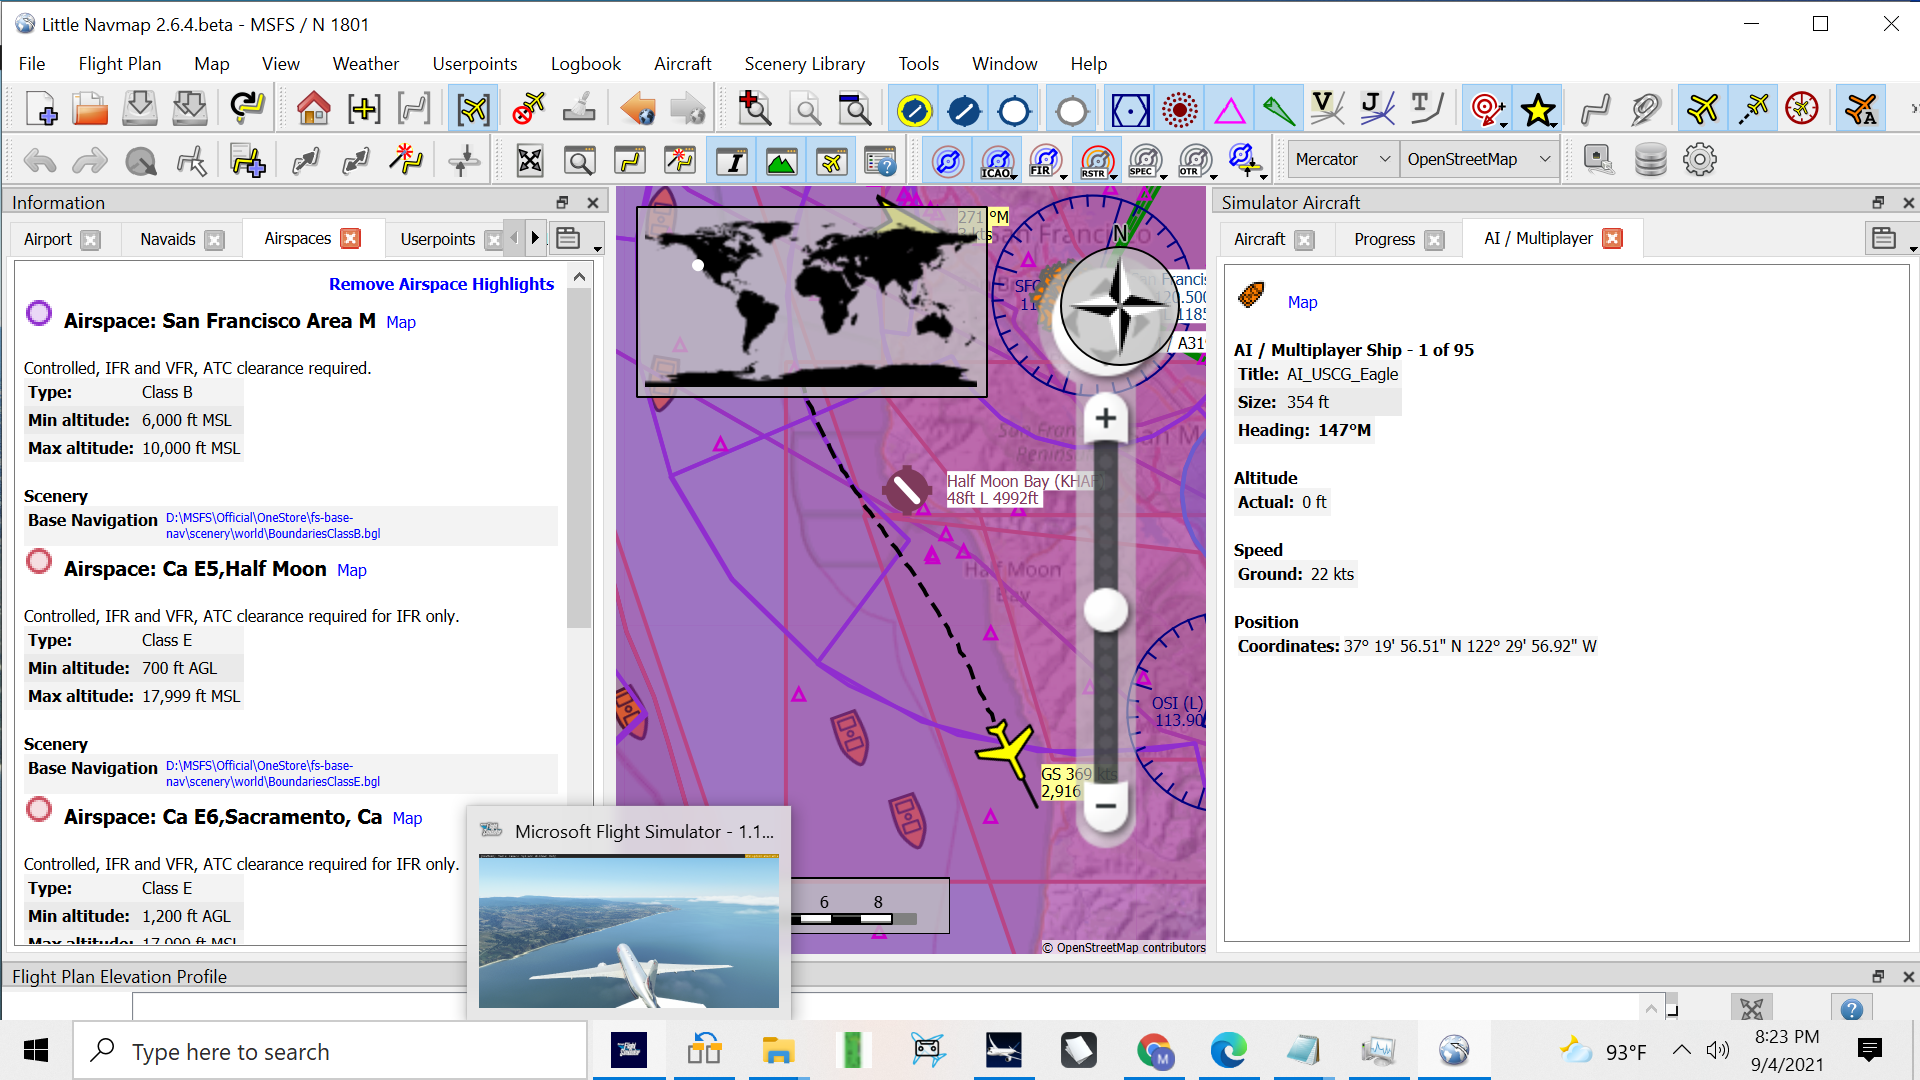Expand the restricted airspaces dropdown

tap(1114, 176)
